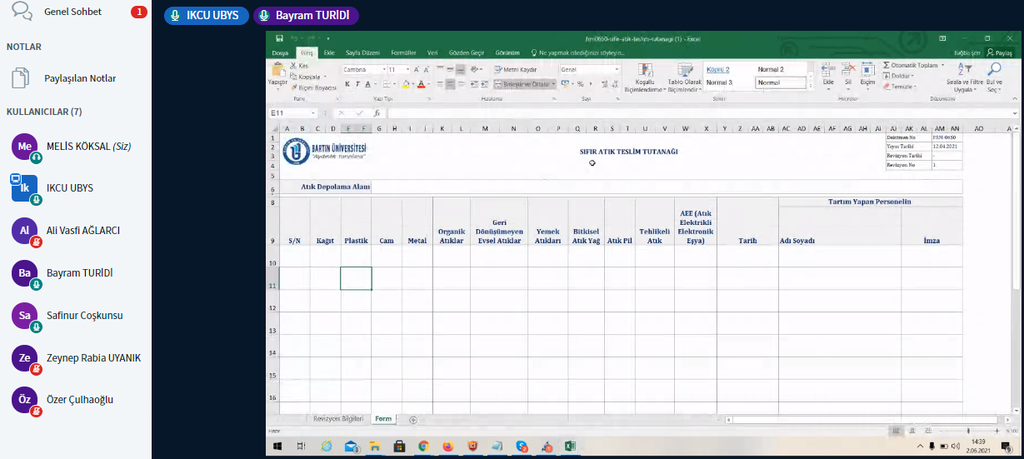Click the Excel taskbar icon
The image size is (1024, 459).
569,447
